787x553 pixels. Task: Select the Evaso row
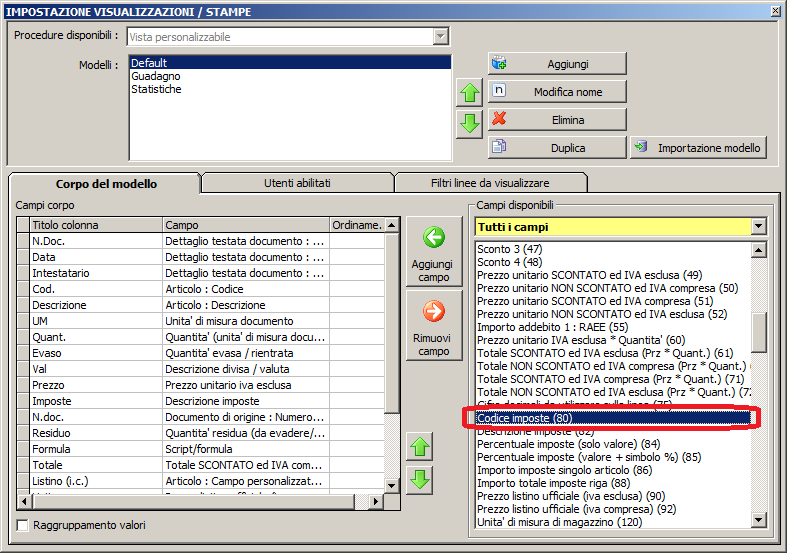(201, 353)
